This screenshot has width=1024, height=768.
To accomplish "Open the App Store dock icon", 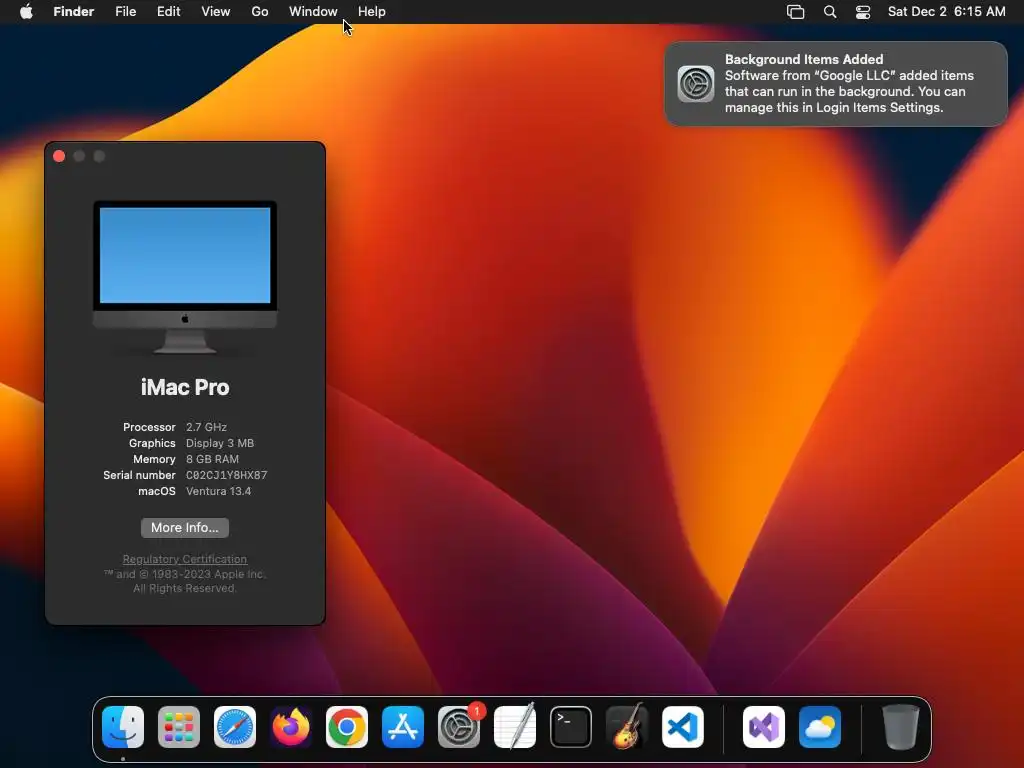I will (403, 727).
